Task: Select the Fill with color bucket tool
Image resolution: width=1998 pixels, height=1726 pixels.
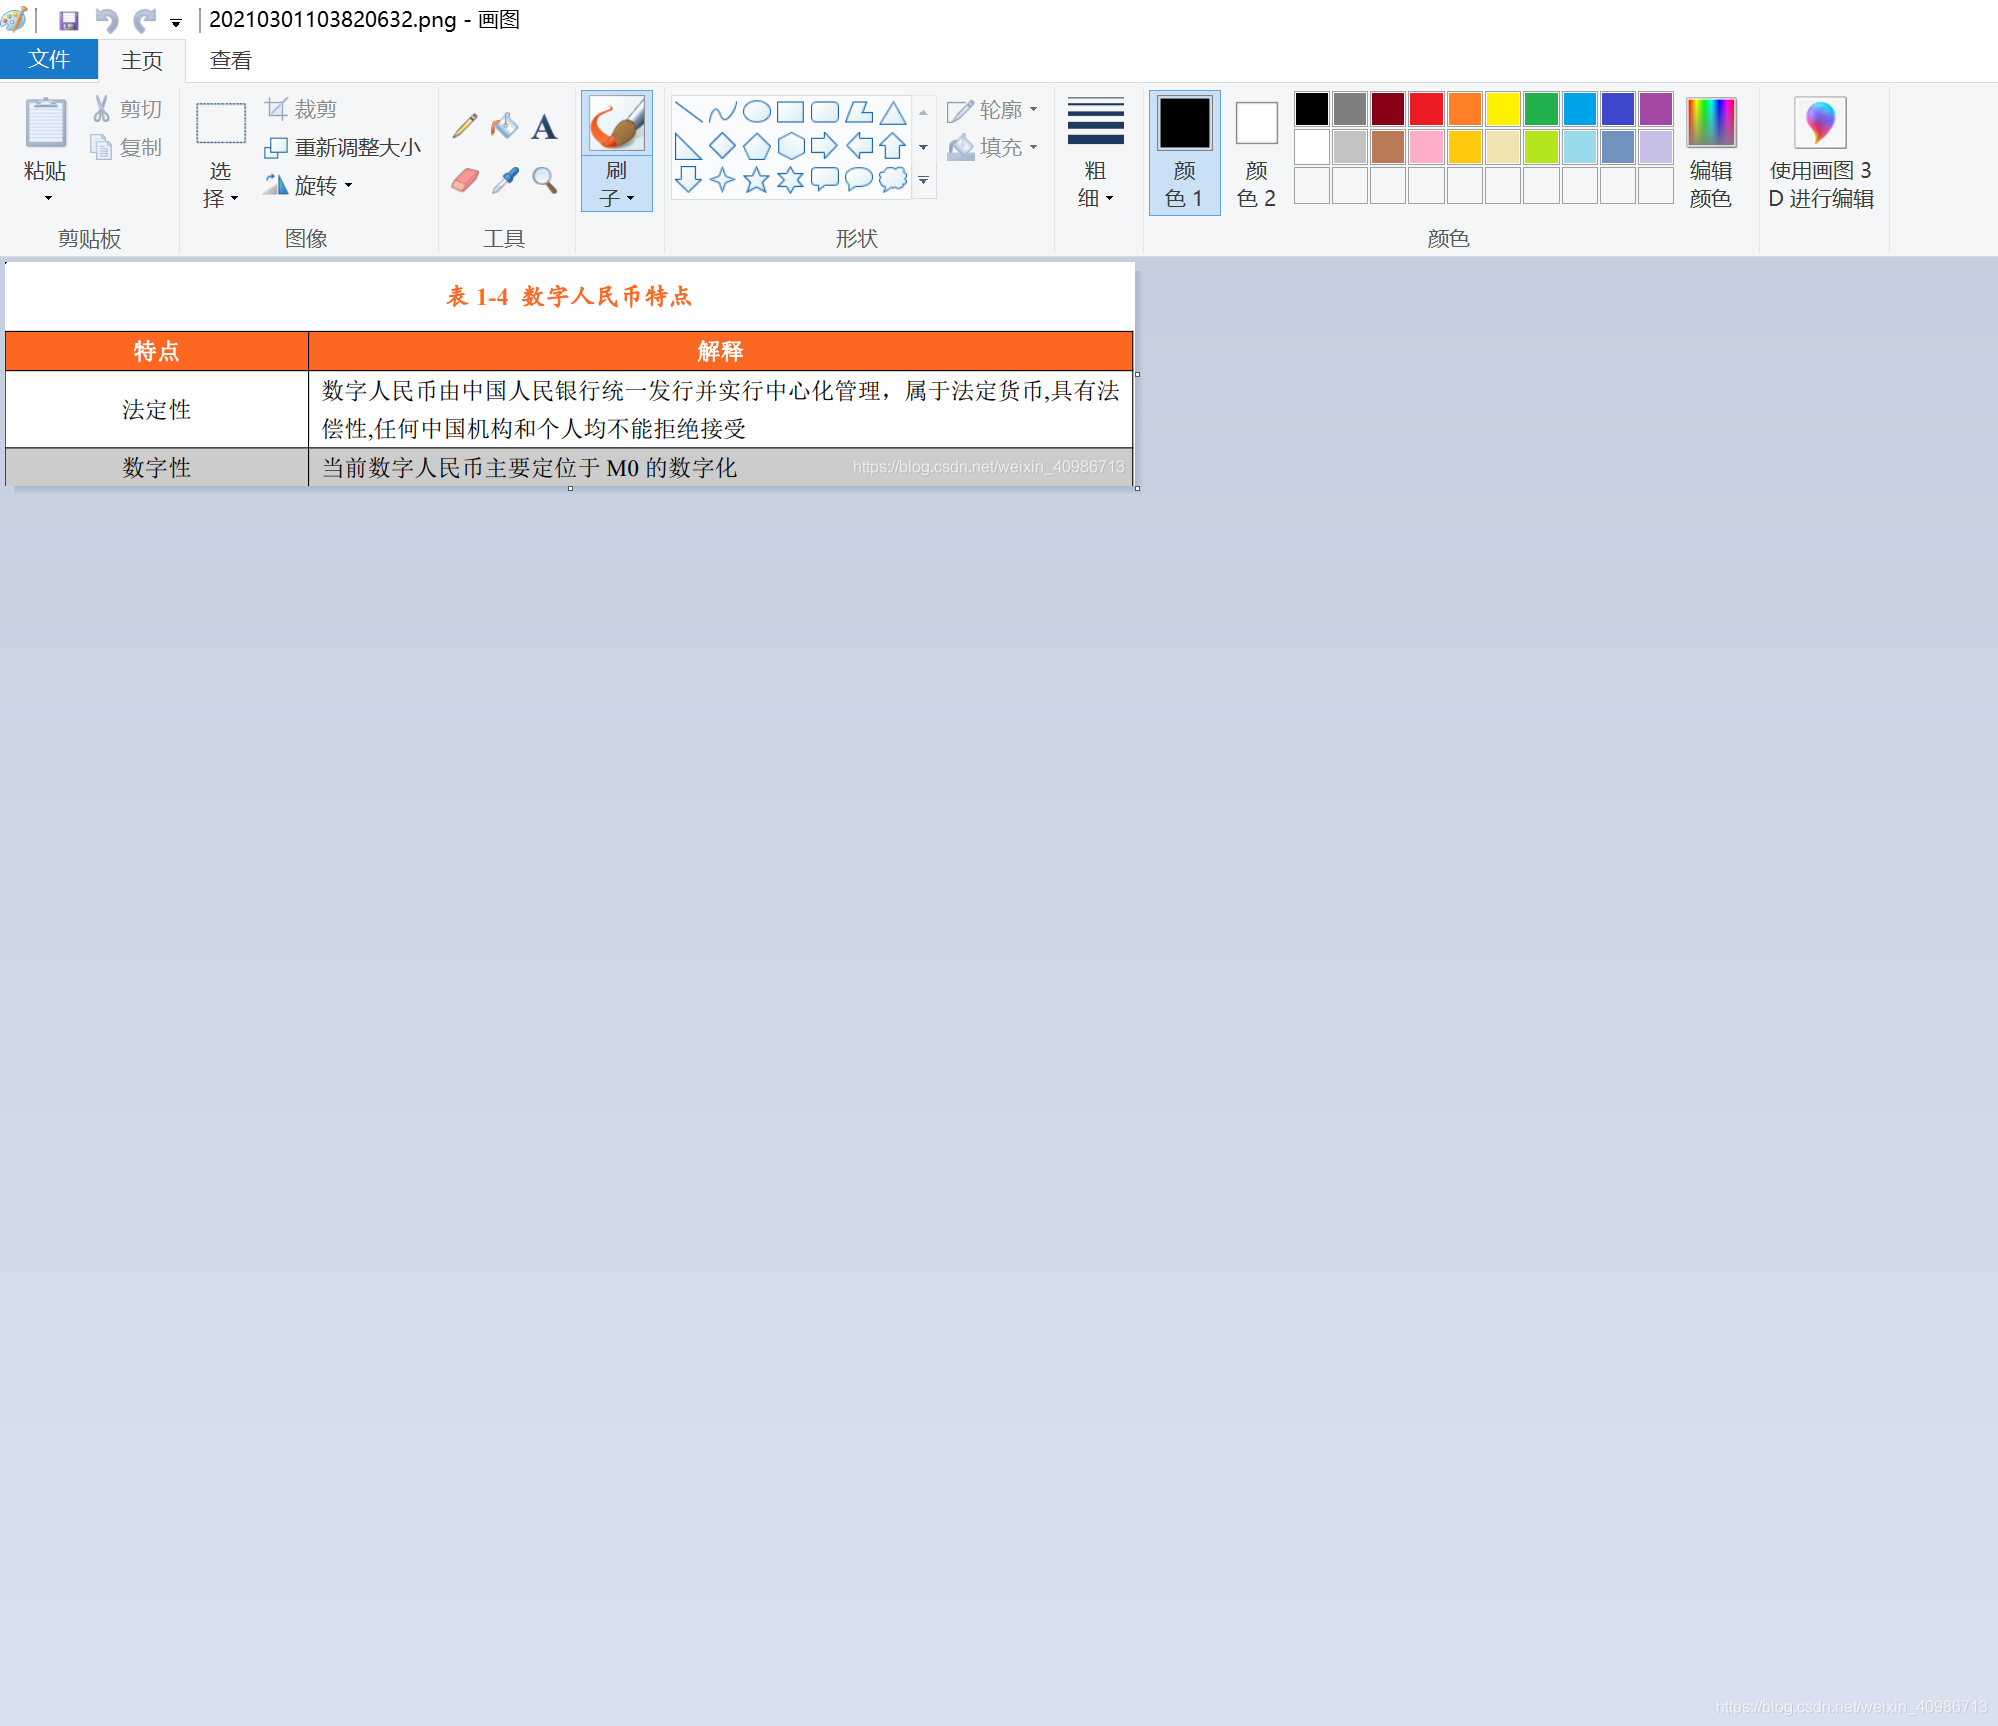Action: point(505,126)
